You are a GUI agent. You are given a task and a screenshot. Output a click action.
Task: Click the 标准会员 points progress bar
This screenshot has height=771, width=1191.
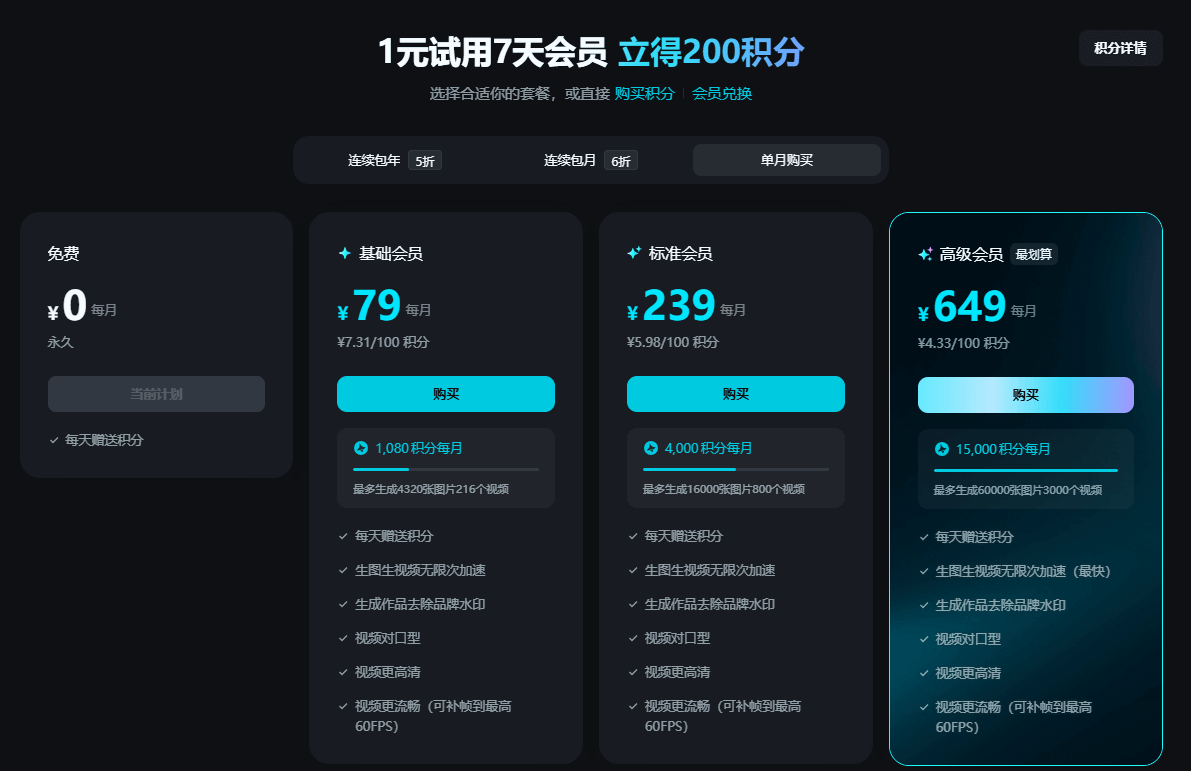735,469
